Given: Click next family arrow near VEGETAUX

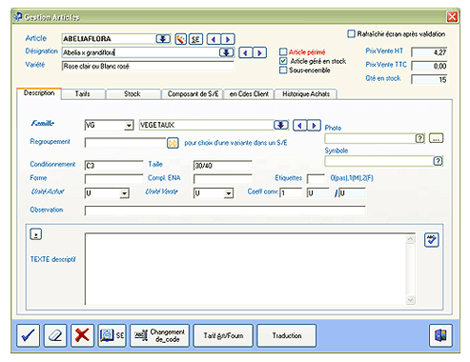Looking at the screenshot, I should (x=314, y=125).
